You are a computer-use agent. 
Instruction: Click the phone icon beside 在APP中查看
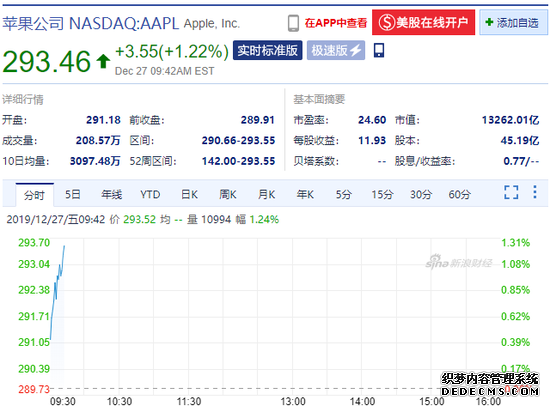click(x=293, y=23)
